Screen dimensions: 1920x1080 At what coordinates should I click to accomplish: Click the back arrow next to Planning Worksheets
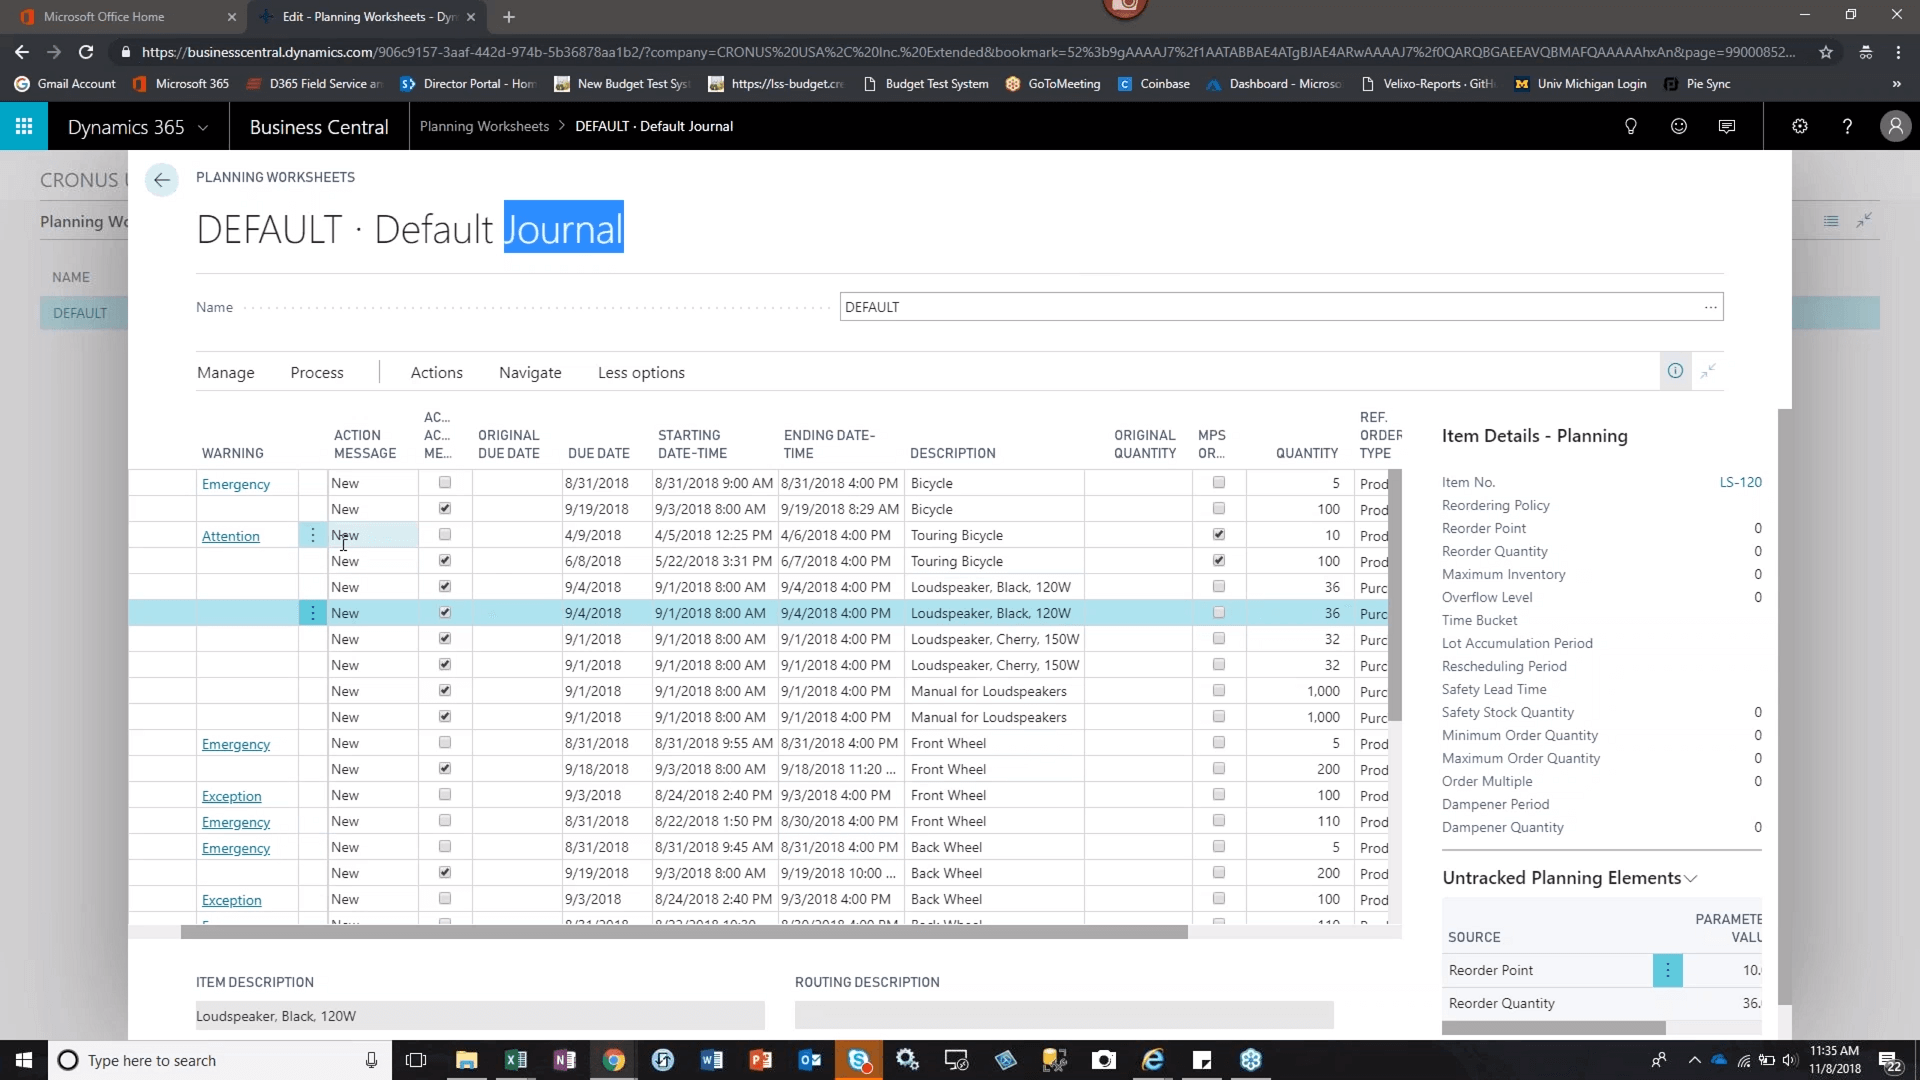[161, 180]
